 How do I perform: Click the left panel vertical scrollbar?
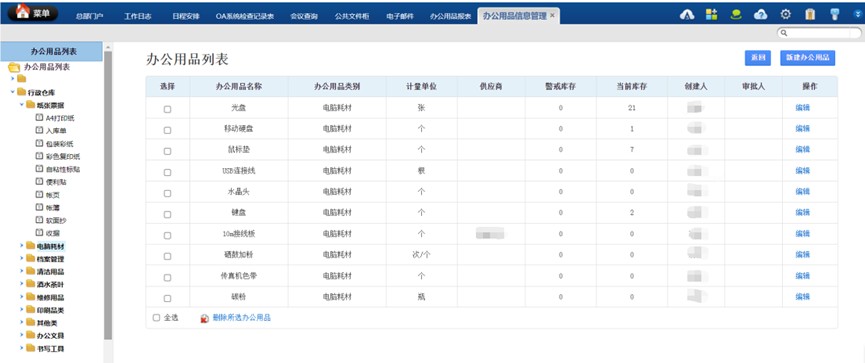tap(108, 196)
